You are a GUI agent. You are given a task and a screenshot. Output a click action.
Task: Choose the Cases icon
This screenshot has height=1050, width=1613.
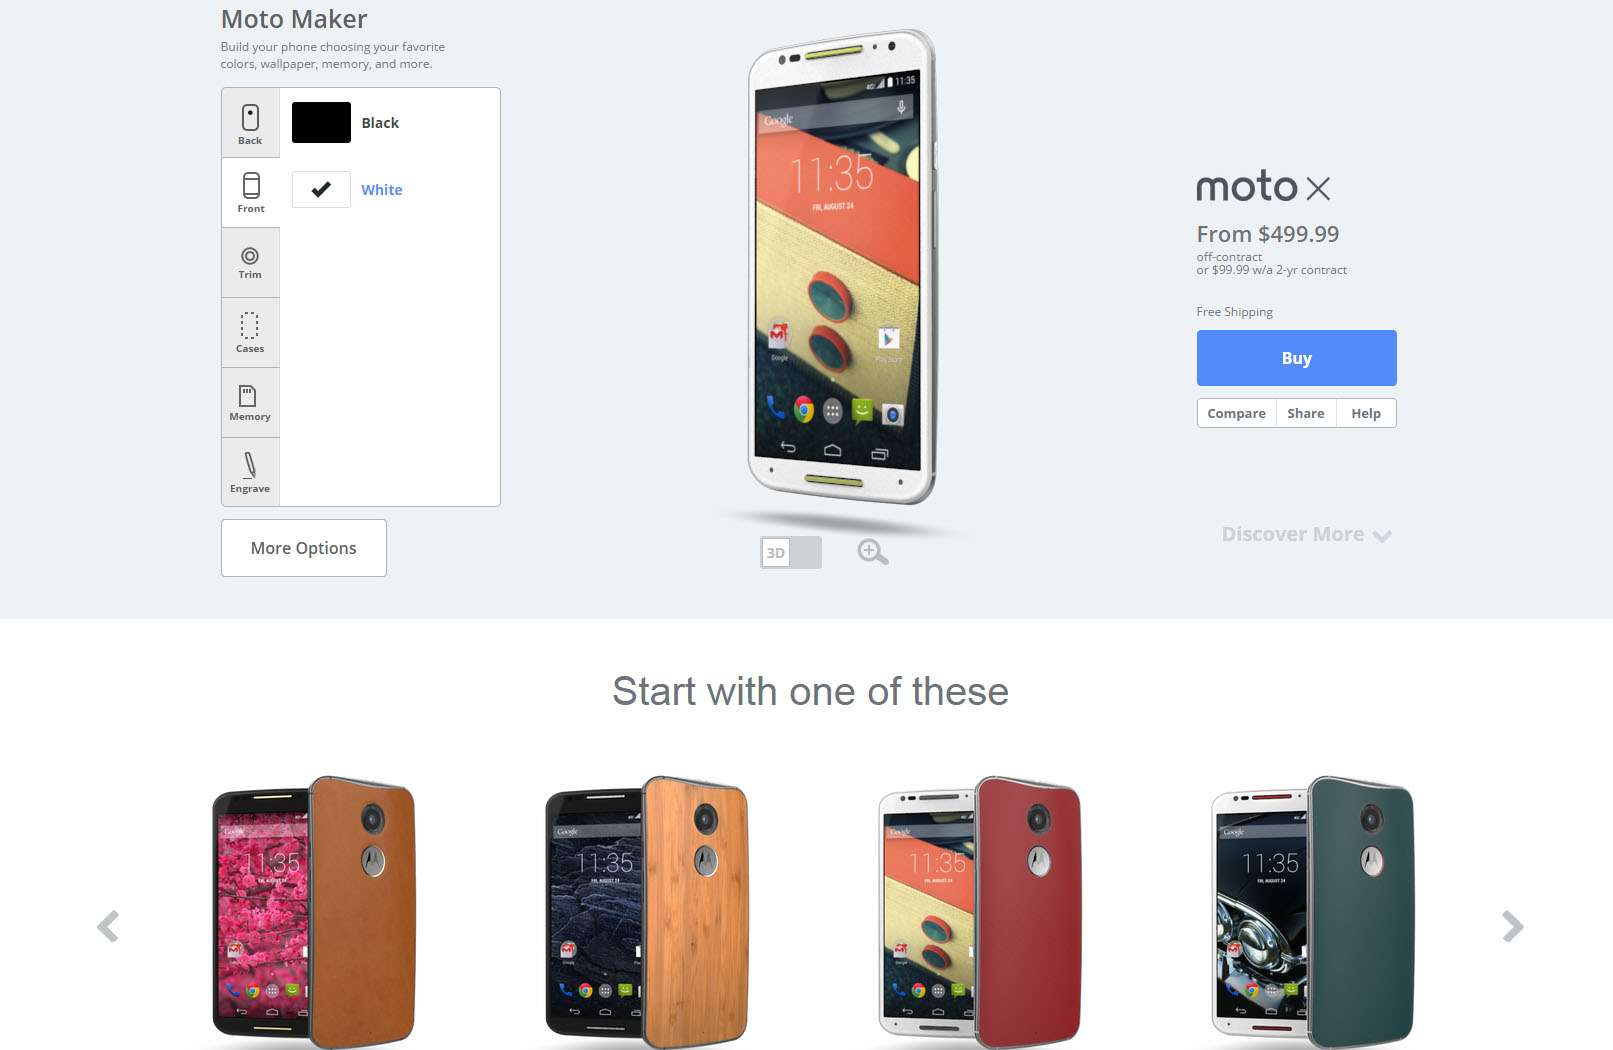(x=250, y=326)
